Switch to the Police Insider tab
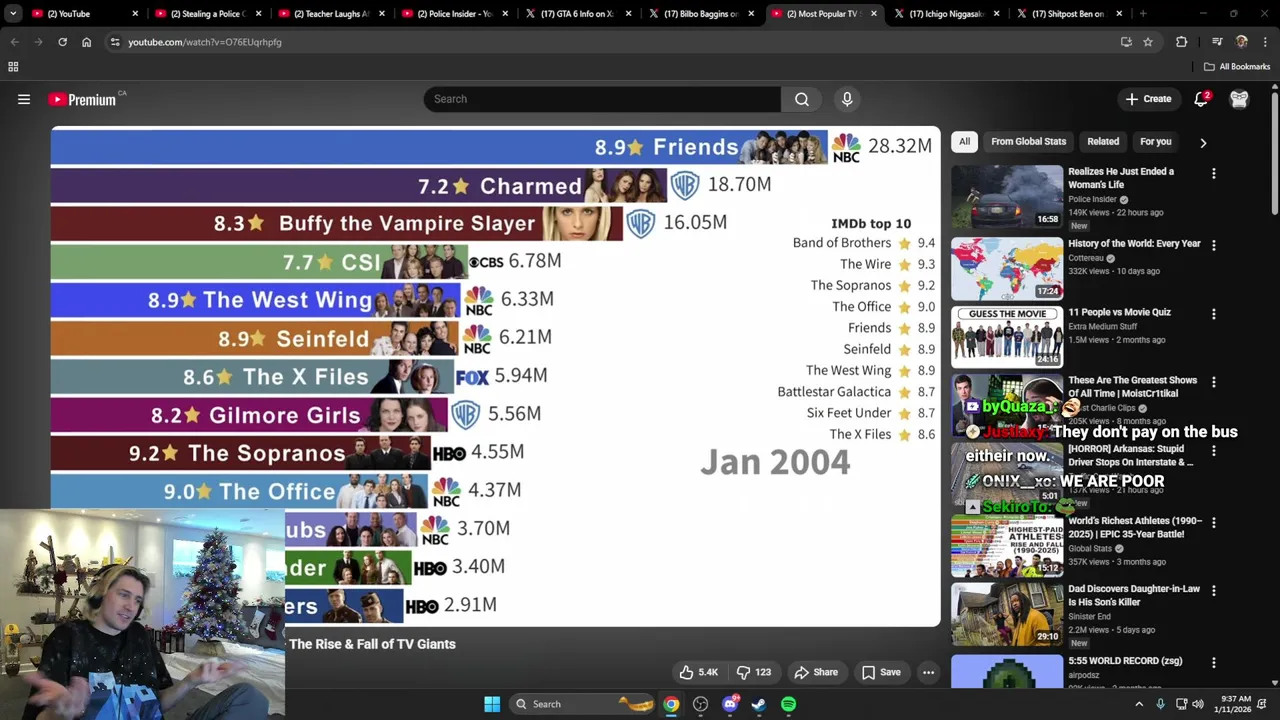The width and height of the screenshot is (1280, 720). tap(454, 14)
